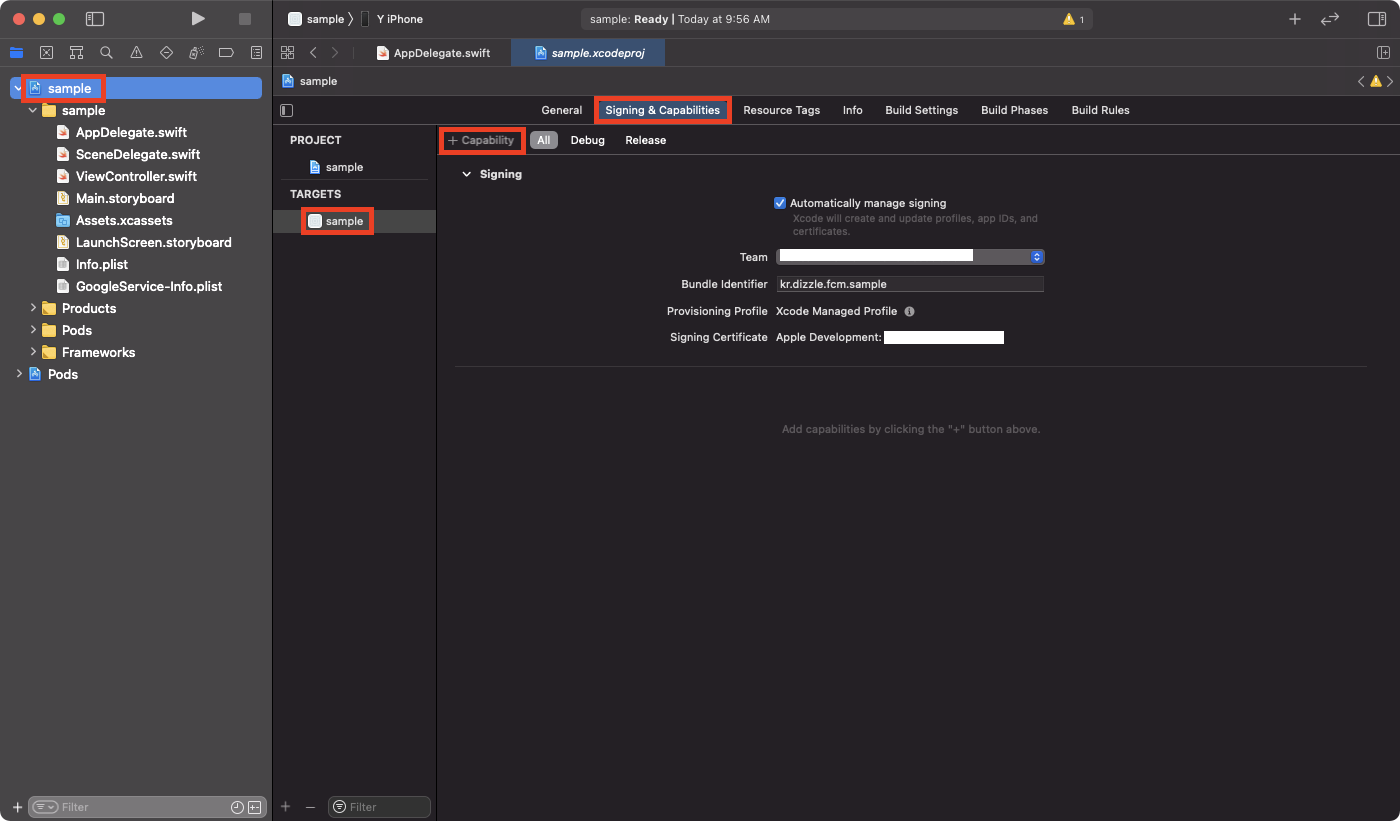1400x821 pixels.
Task: Jump to previous issue arrow in jump bar
Action: 1360,81
